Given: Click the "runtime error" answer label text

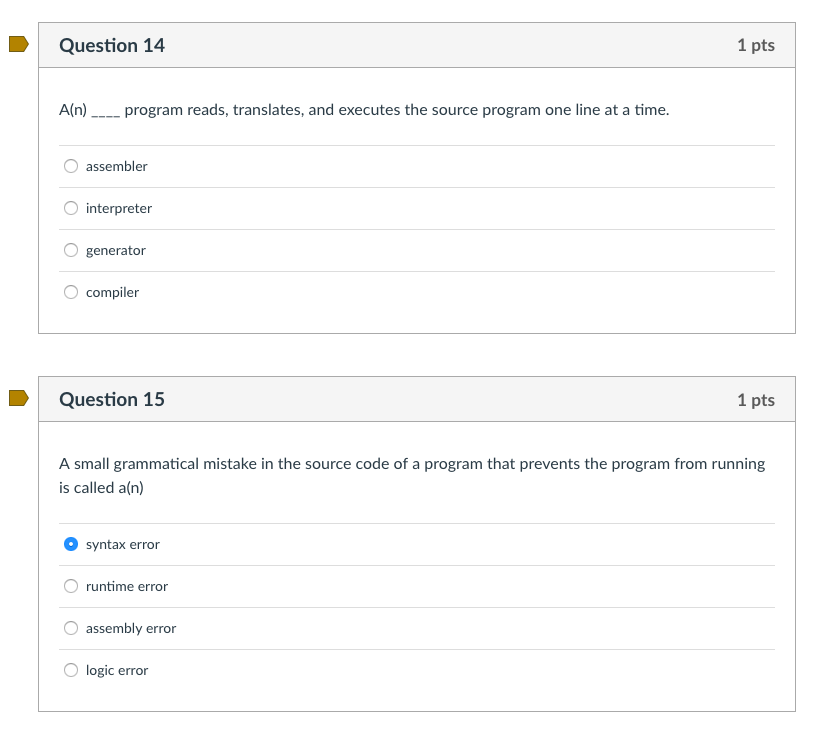Looking at the screenshot, I should [127, 586].
